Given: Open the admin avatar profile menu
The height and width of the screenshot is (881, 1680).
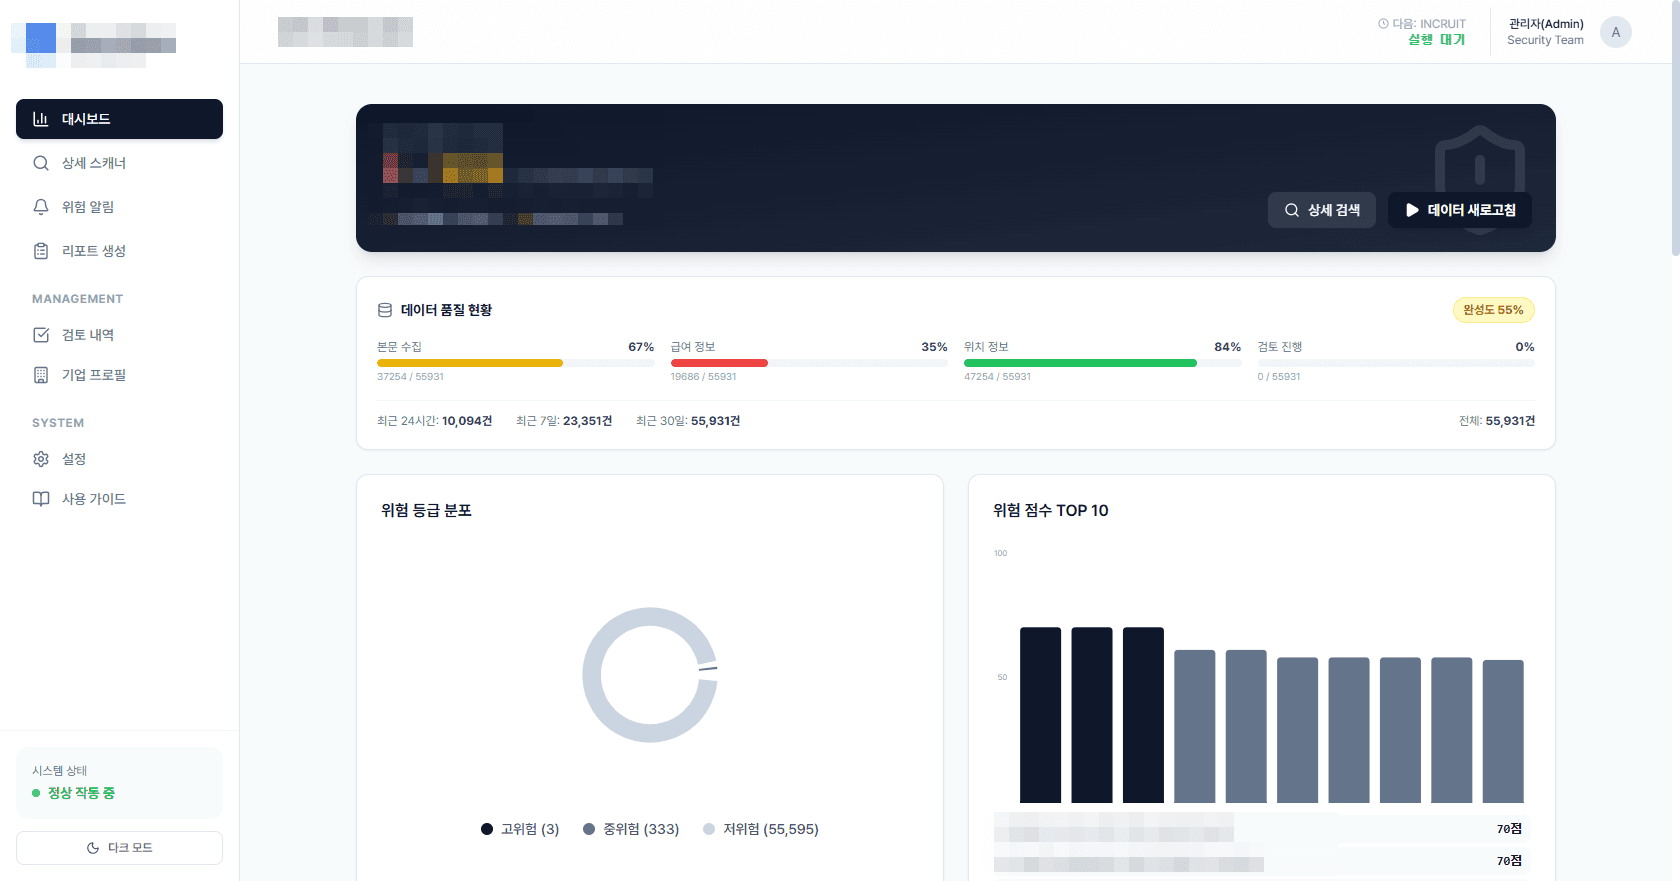Looking at the screenshot, I should pyautogui.click(x=1615, y=32).
